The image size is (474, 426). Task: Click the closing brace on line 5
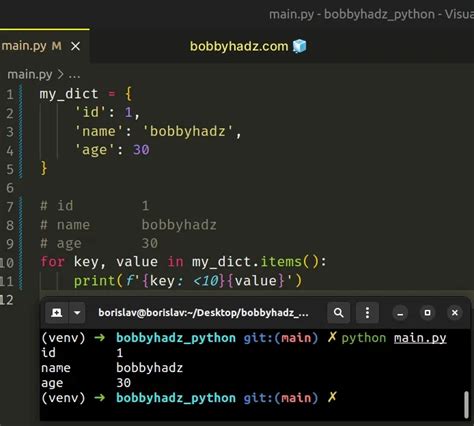point(44,168)
